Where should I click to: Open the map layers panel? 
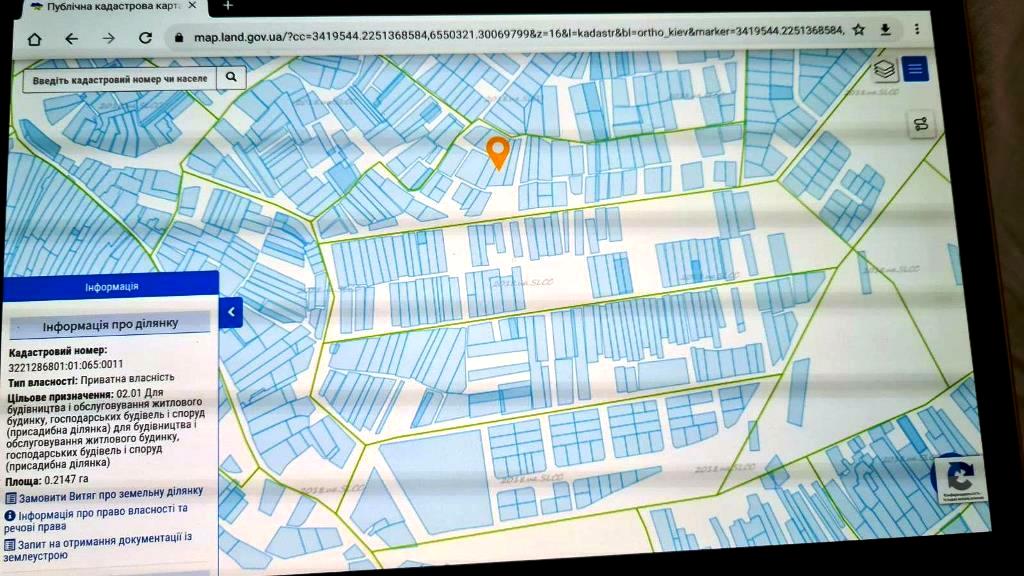click(x=883, y=70)
